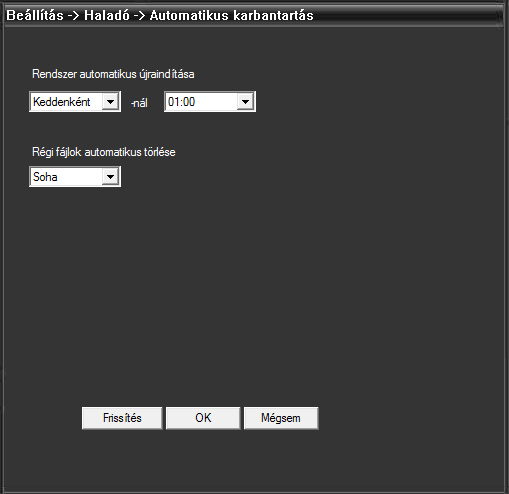Open the Keddenként reboot day combo box
The image size is (509, 494).
[75, 102]
